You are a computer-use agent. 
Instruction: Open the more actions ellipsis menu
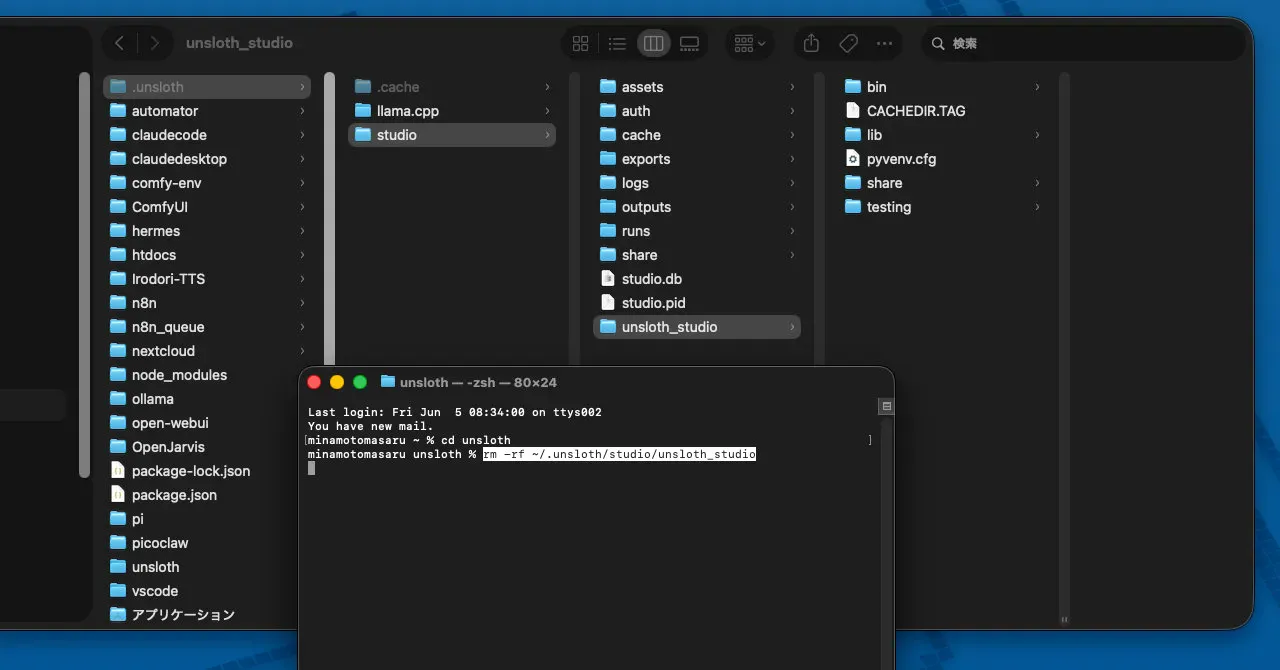tap(884, 43)
